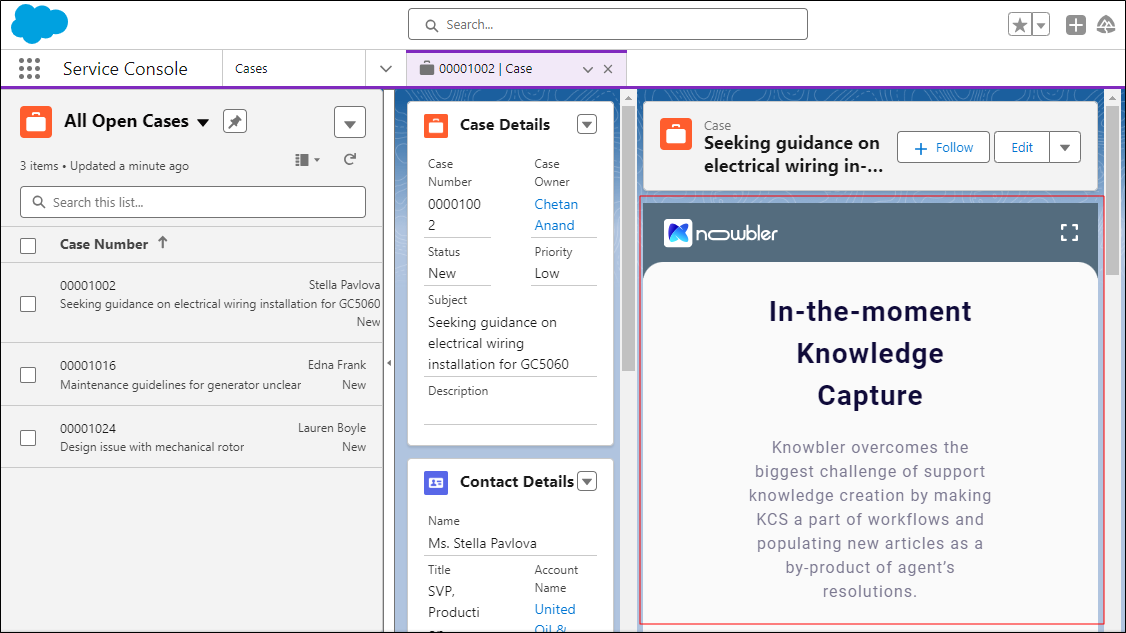Click the contact name Edna Frank

337,365
